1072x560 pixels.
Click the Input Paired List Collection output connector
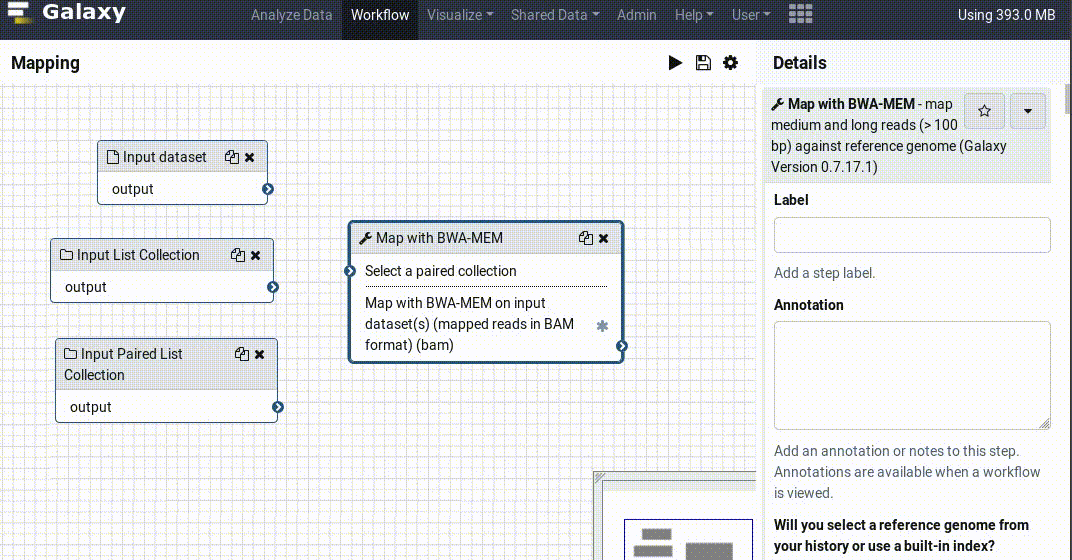(278, 407)
